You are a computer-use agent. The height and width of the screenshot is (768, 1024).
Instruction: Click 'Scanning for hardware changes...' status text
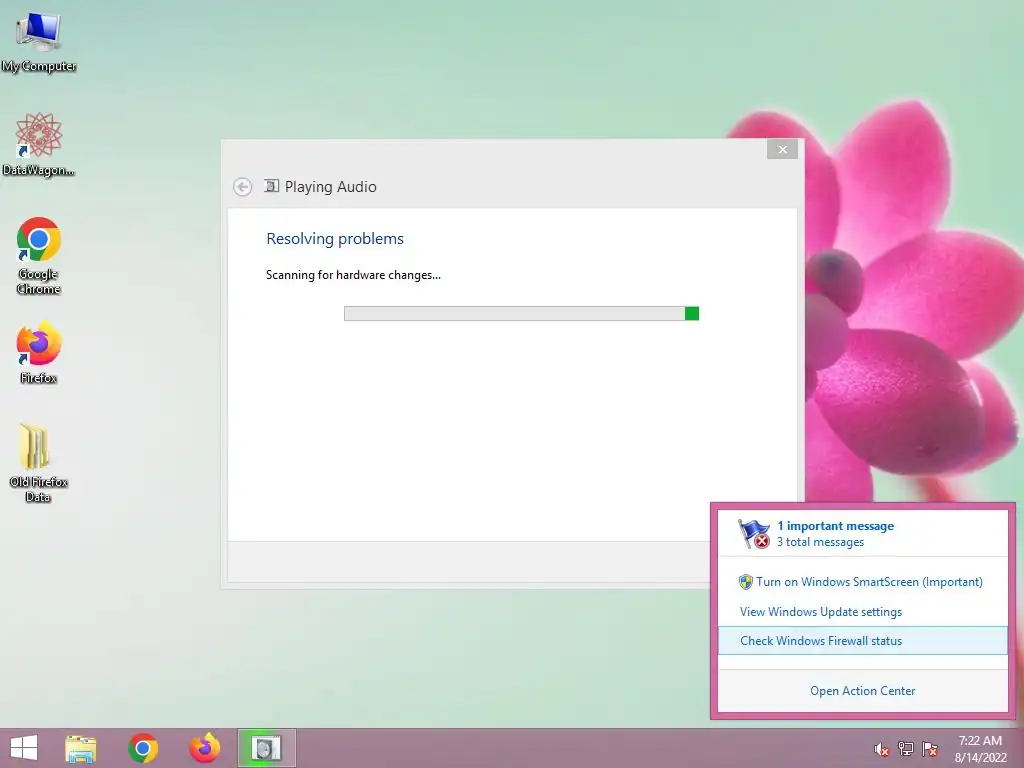coord(353,275)
